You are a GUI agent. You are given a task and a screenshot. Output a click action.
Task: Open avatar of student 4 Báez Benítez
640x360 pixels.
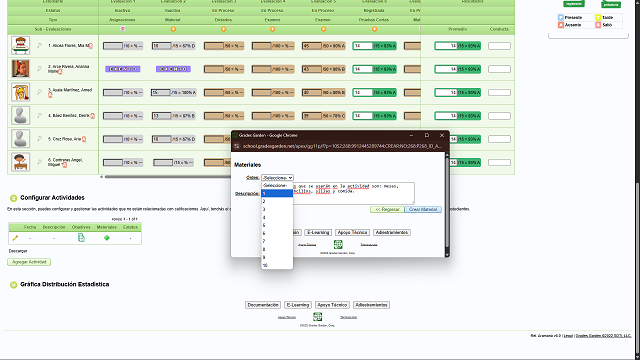pyautogui.click(x=20, y=116)
